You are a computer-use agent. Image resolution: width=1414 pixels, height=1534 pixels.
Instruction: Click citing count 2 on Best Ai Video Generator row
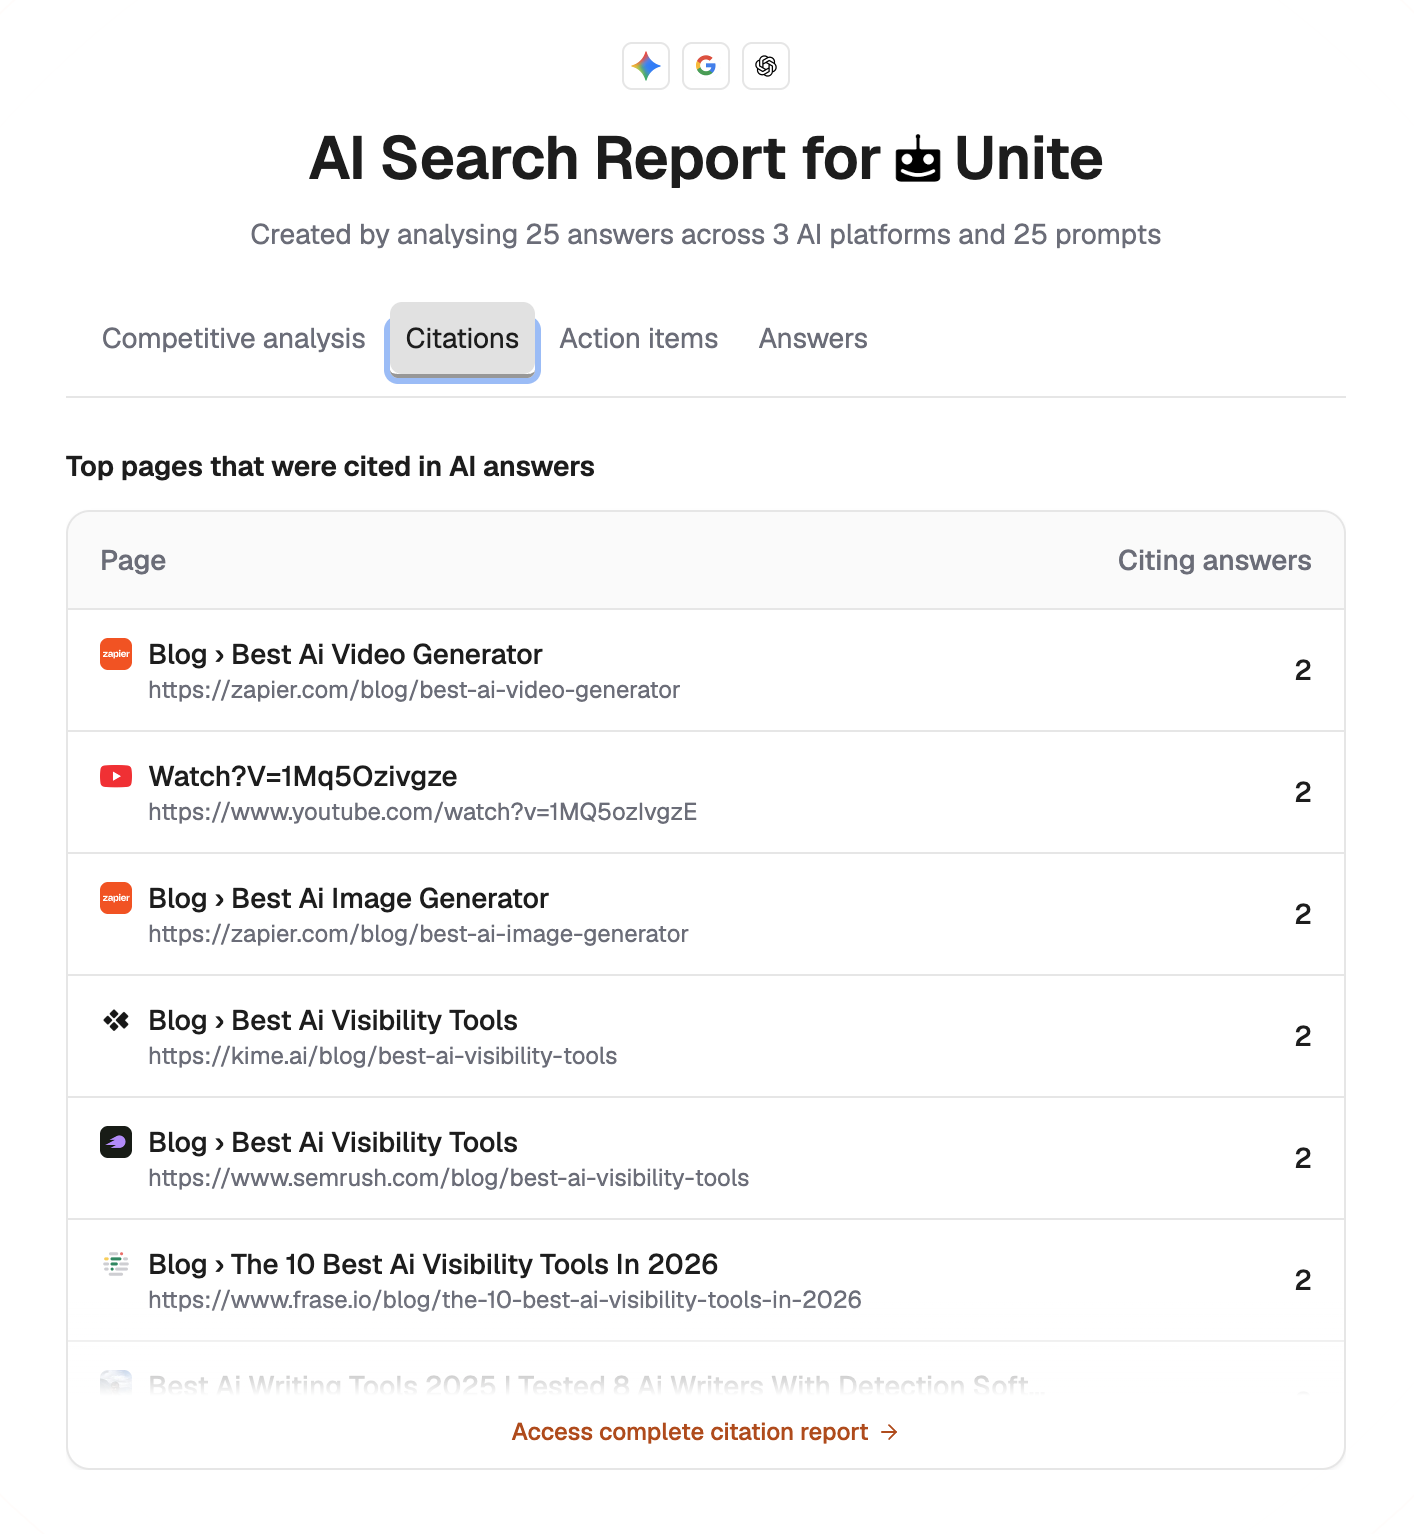1303,670
